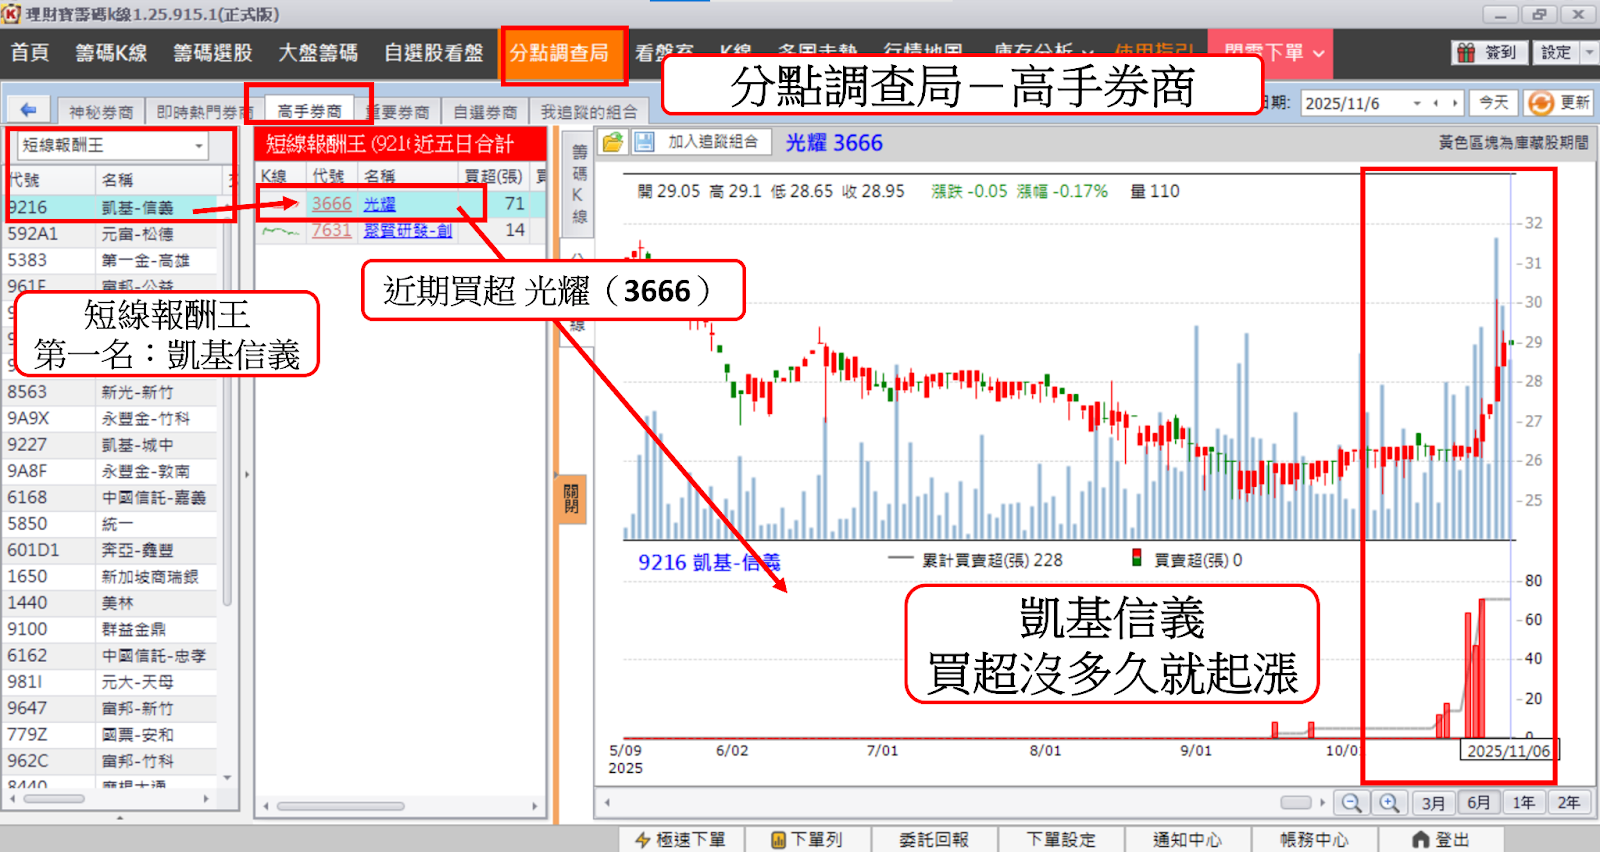Screen dimensions: 1600x852
Task: Click the stock list horizontal scrollbar
Action: coord(341,806)
